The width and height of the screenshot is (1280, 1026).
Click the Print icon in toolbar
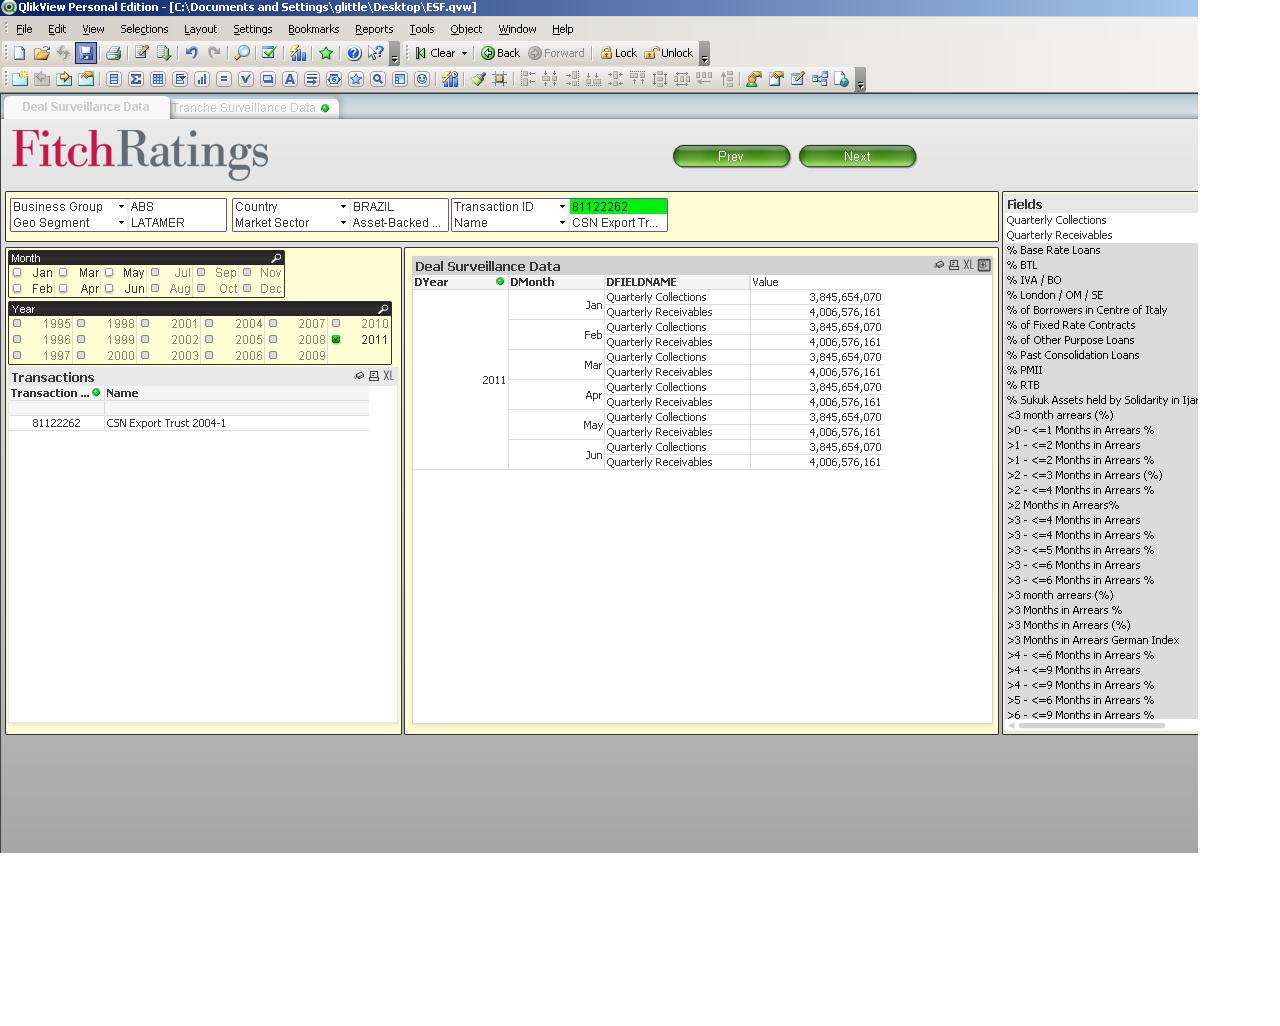point(113,53)
